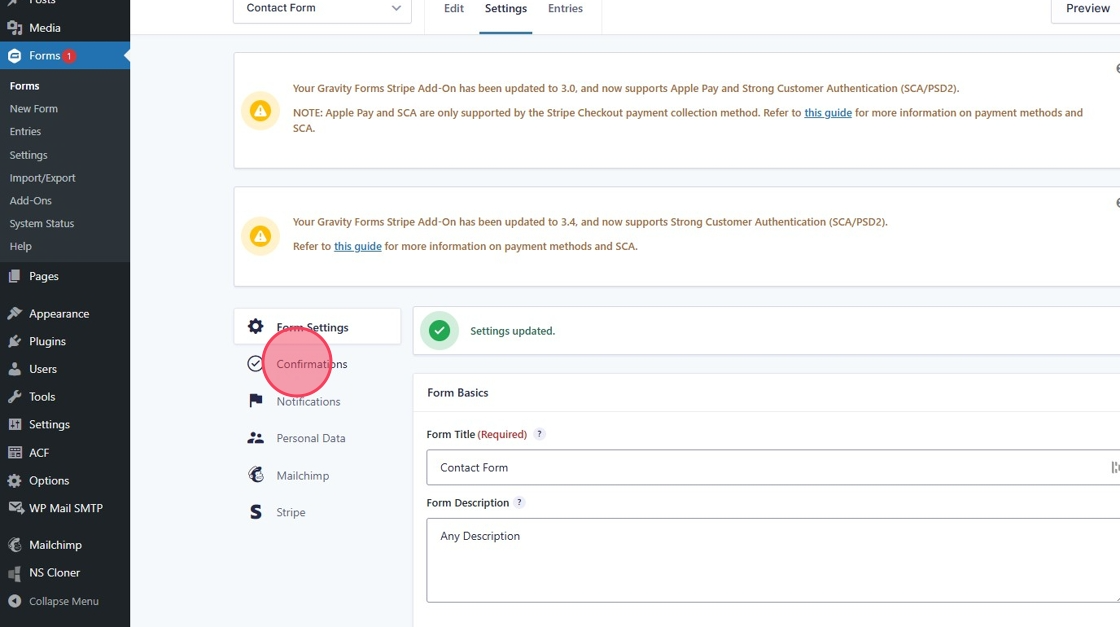The height and width of the screenshot is (627, 1120).
Task: Open Add-Ons submenu link
Action: pos(31,201)
